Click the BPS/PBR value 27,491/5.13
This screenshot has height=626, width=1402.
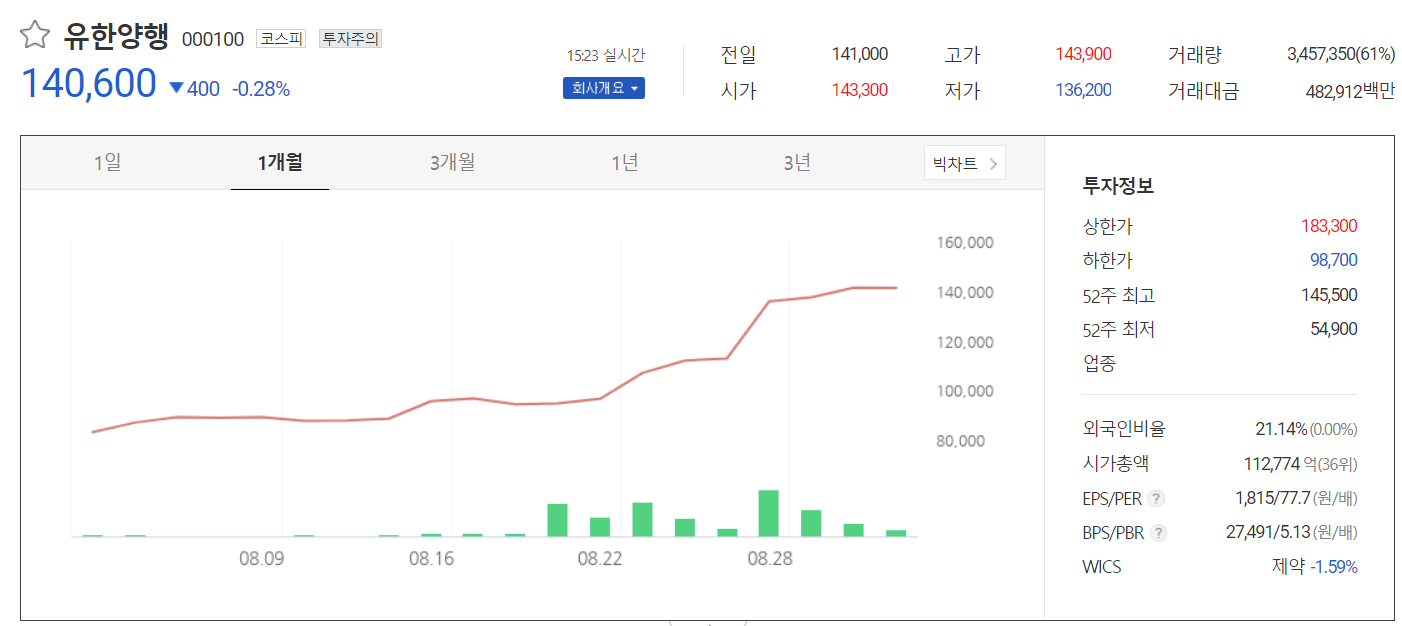coord(1268,533)
